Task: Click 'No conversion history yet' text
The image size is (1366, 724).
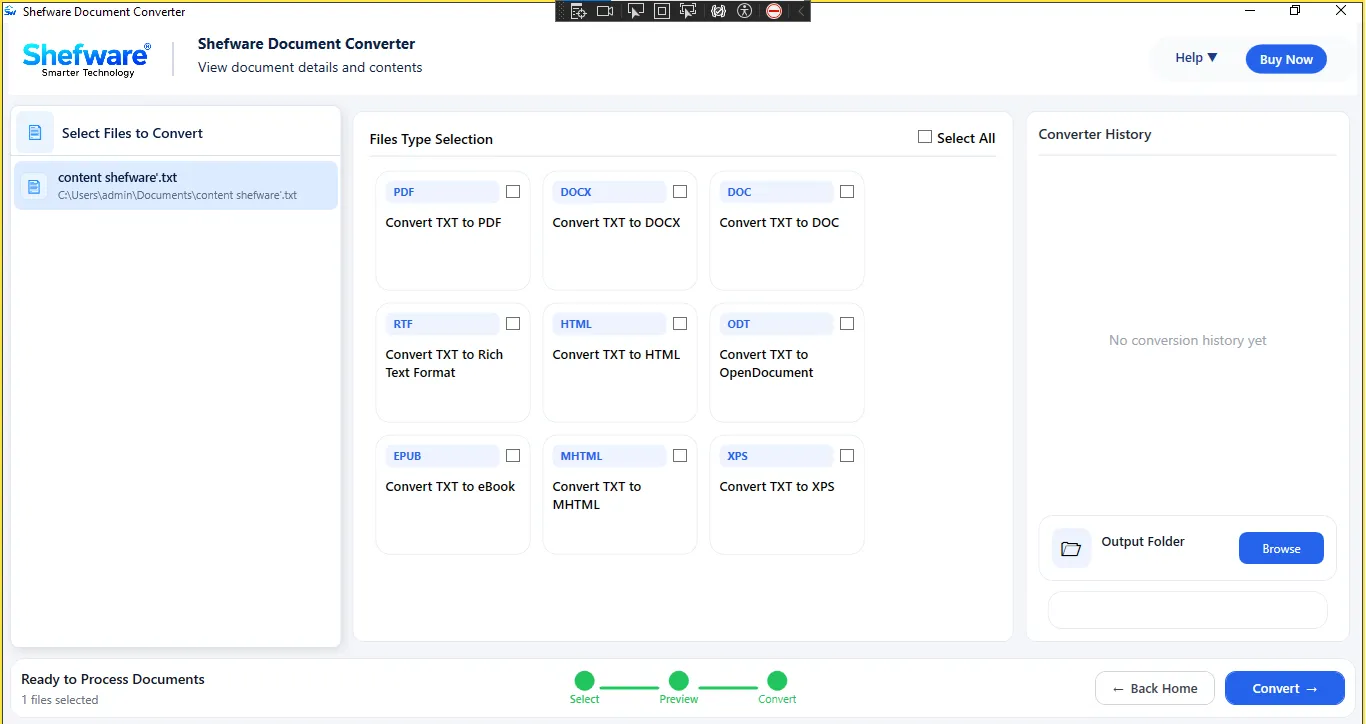Action: click(x=1187, y=341)
